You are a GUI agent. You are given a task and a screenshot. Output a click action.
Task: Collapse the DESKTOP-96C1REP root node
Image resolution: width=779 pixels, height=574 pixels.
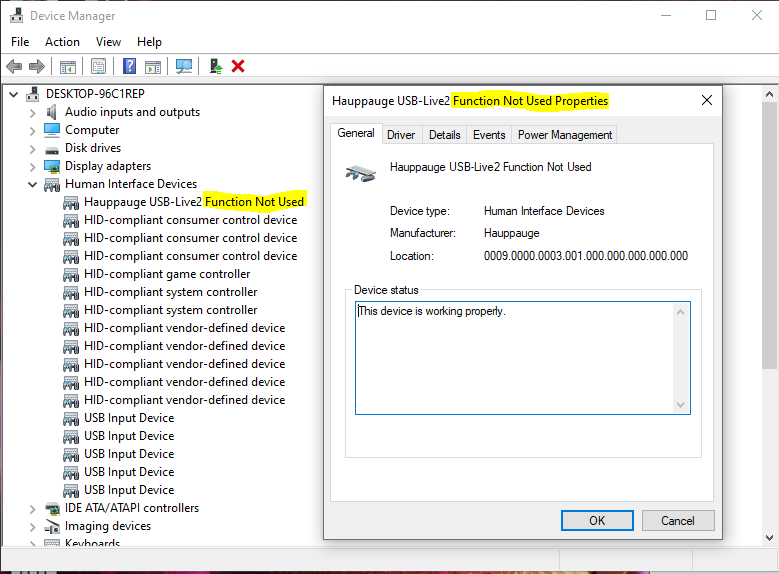pos(14,94)
